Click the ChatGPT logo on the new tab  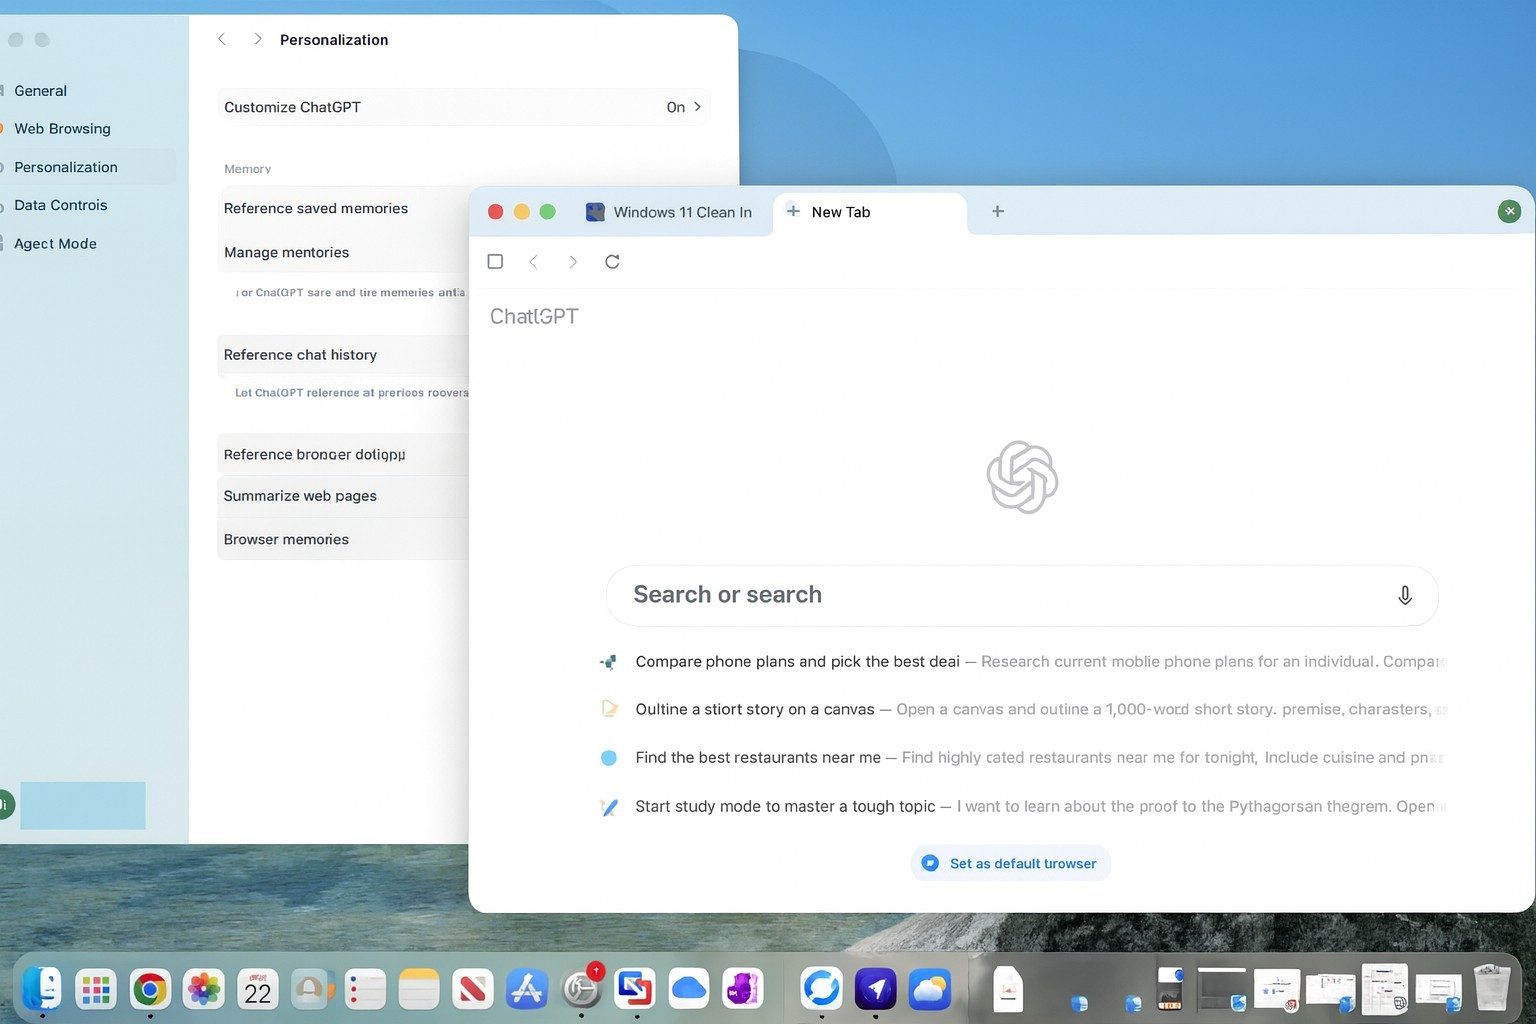pos(1021,477)
